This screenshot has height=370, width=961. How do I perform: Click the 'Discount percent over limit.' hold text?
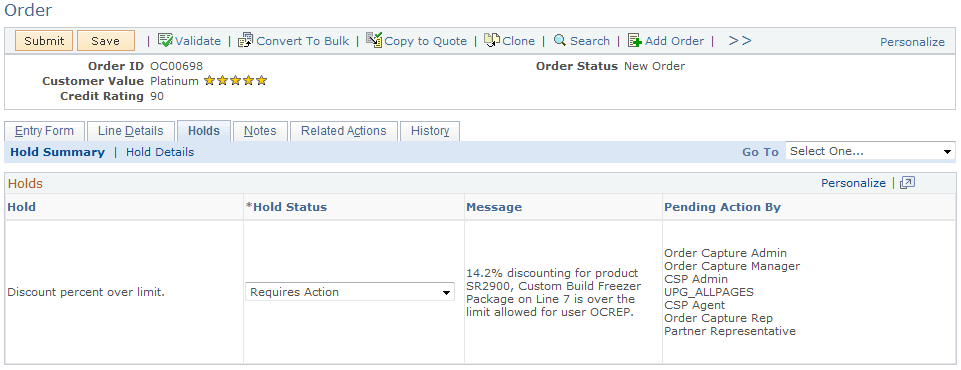tap(86, 292)
